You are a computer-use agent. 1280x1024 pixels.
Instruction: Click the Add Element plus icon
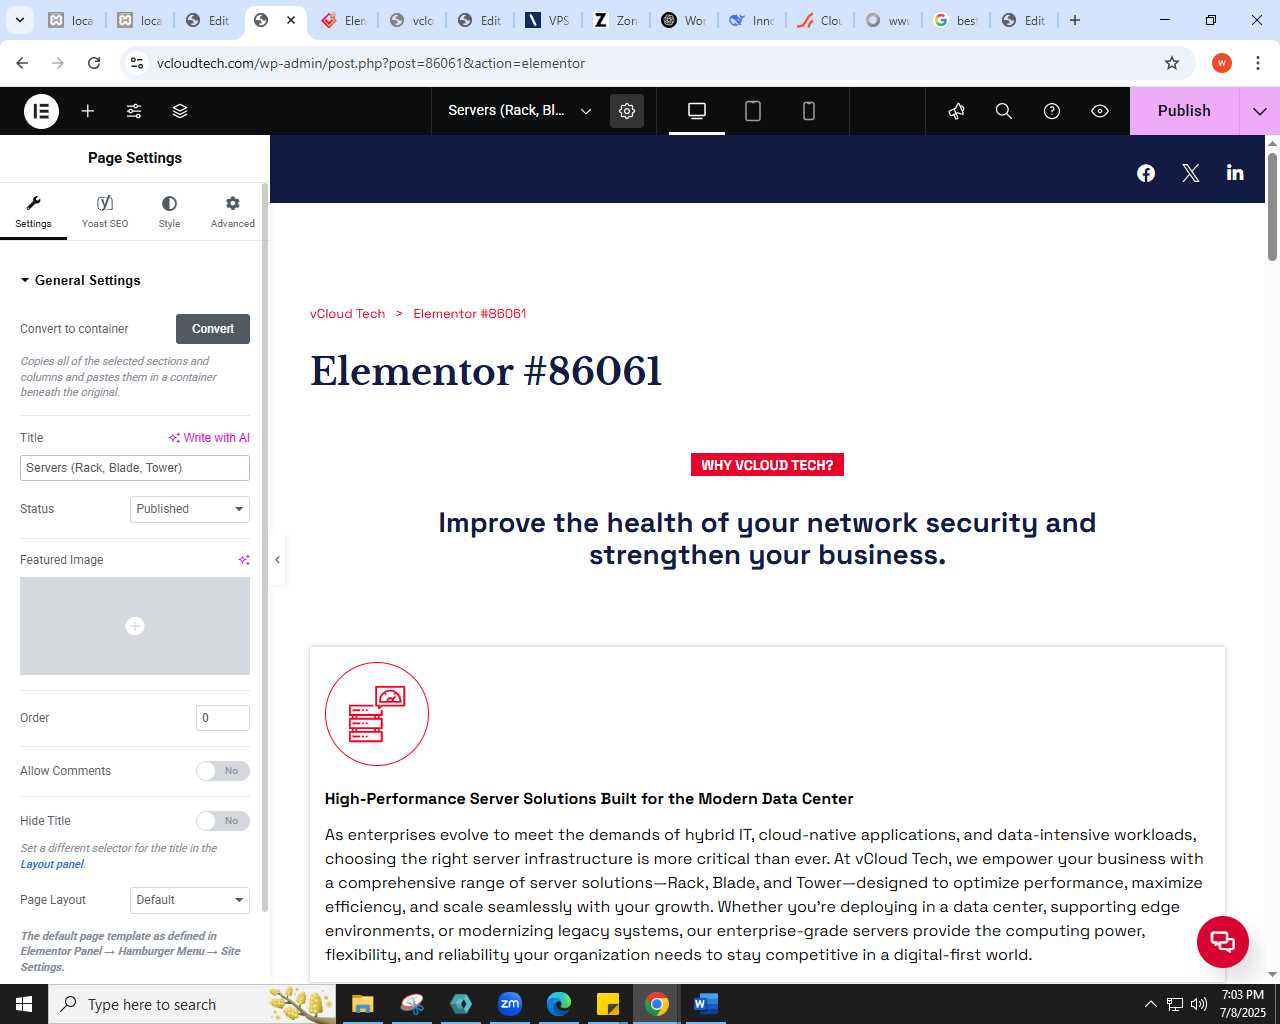tap(88, 111)
